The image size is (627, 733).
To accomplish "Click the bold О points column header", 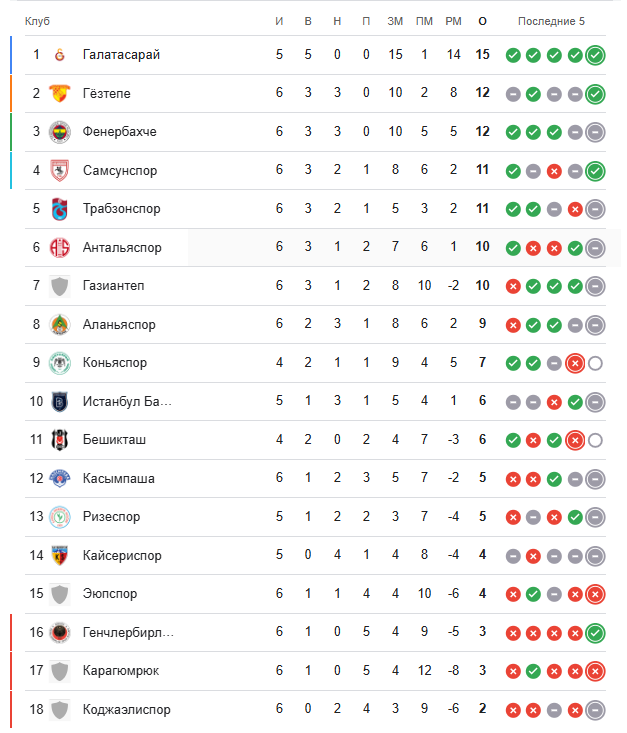I will [x=483, y=21].
